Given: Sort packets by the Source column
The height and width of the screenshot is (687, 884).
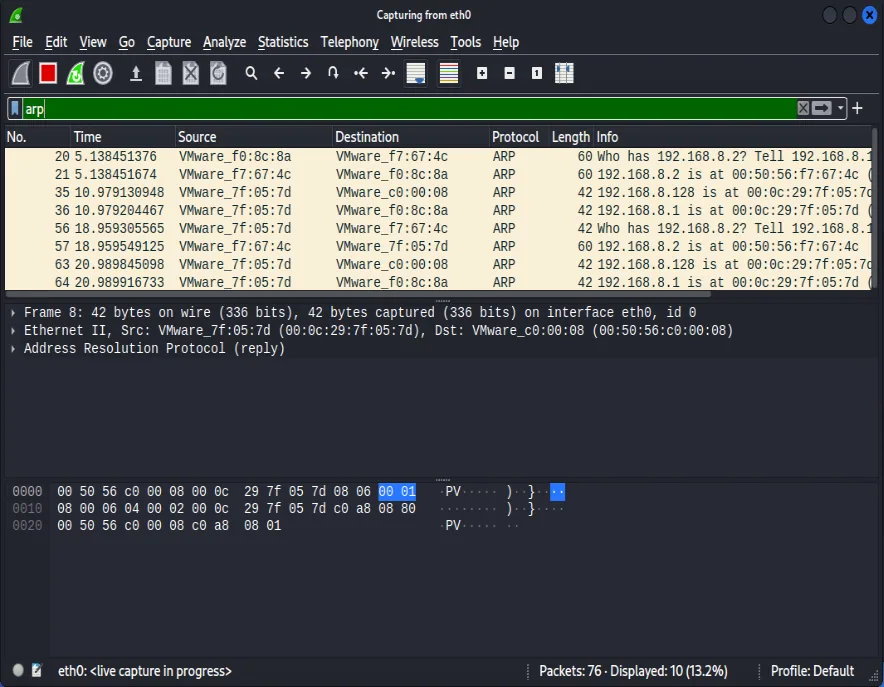Looking at the screenshot, I should click(x=253, y=137).
